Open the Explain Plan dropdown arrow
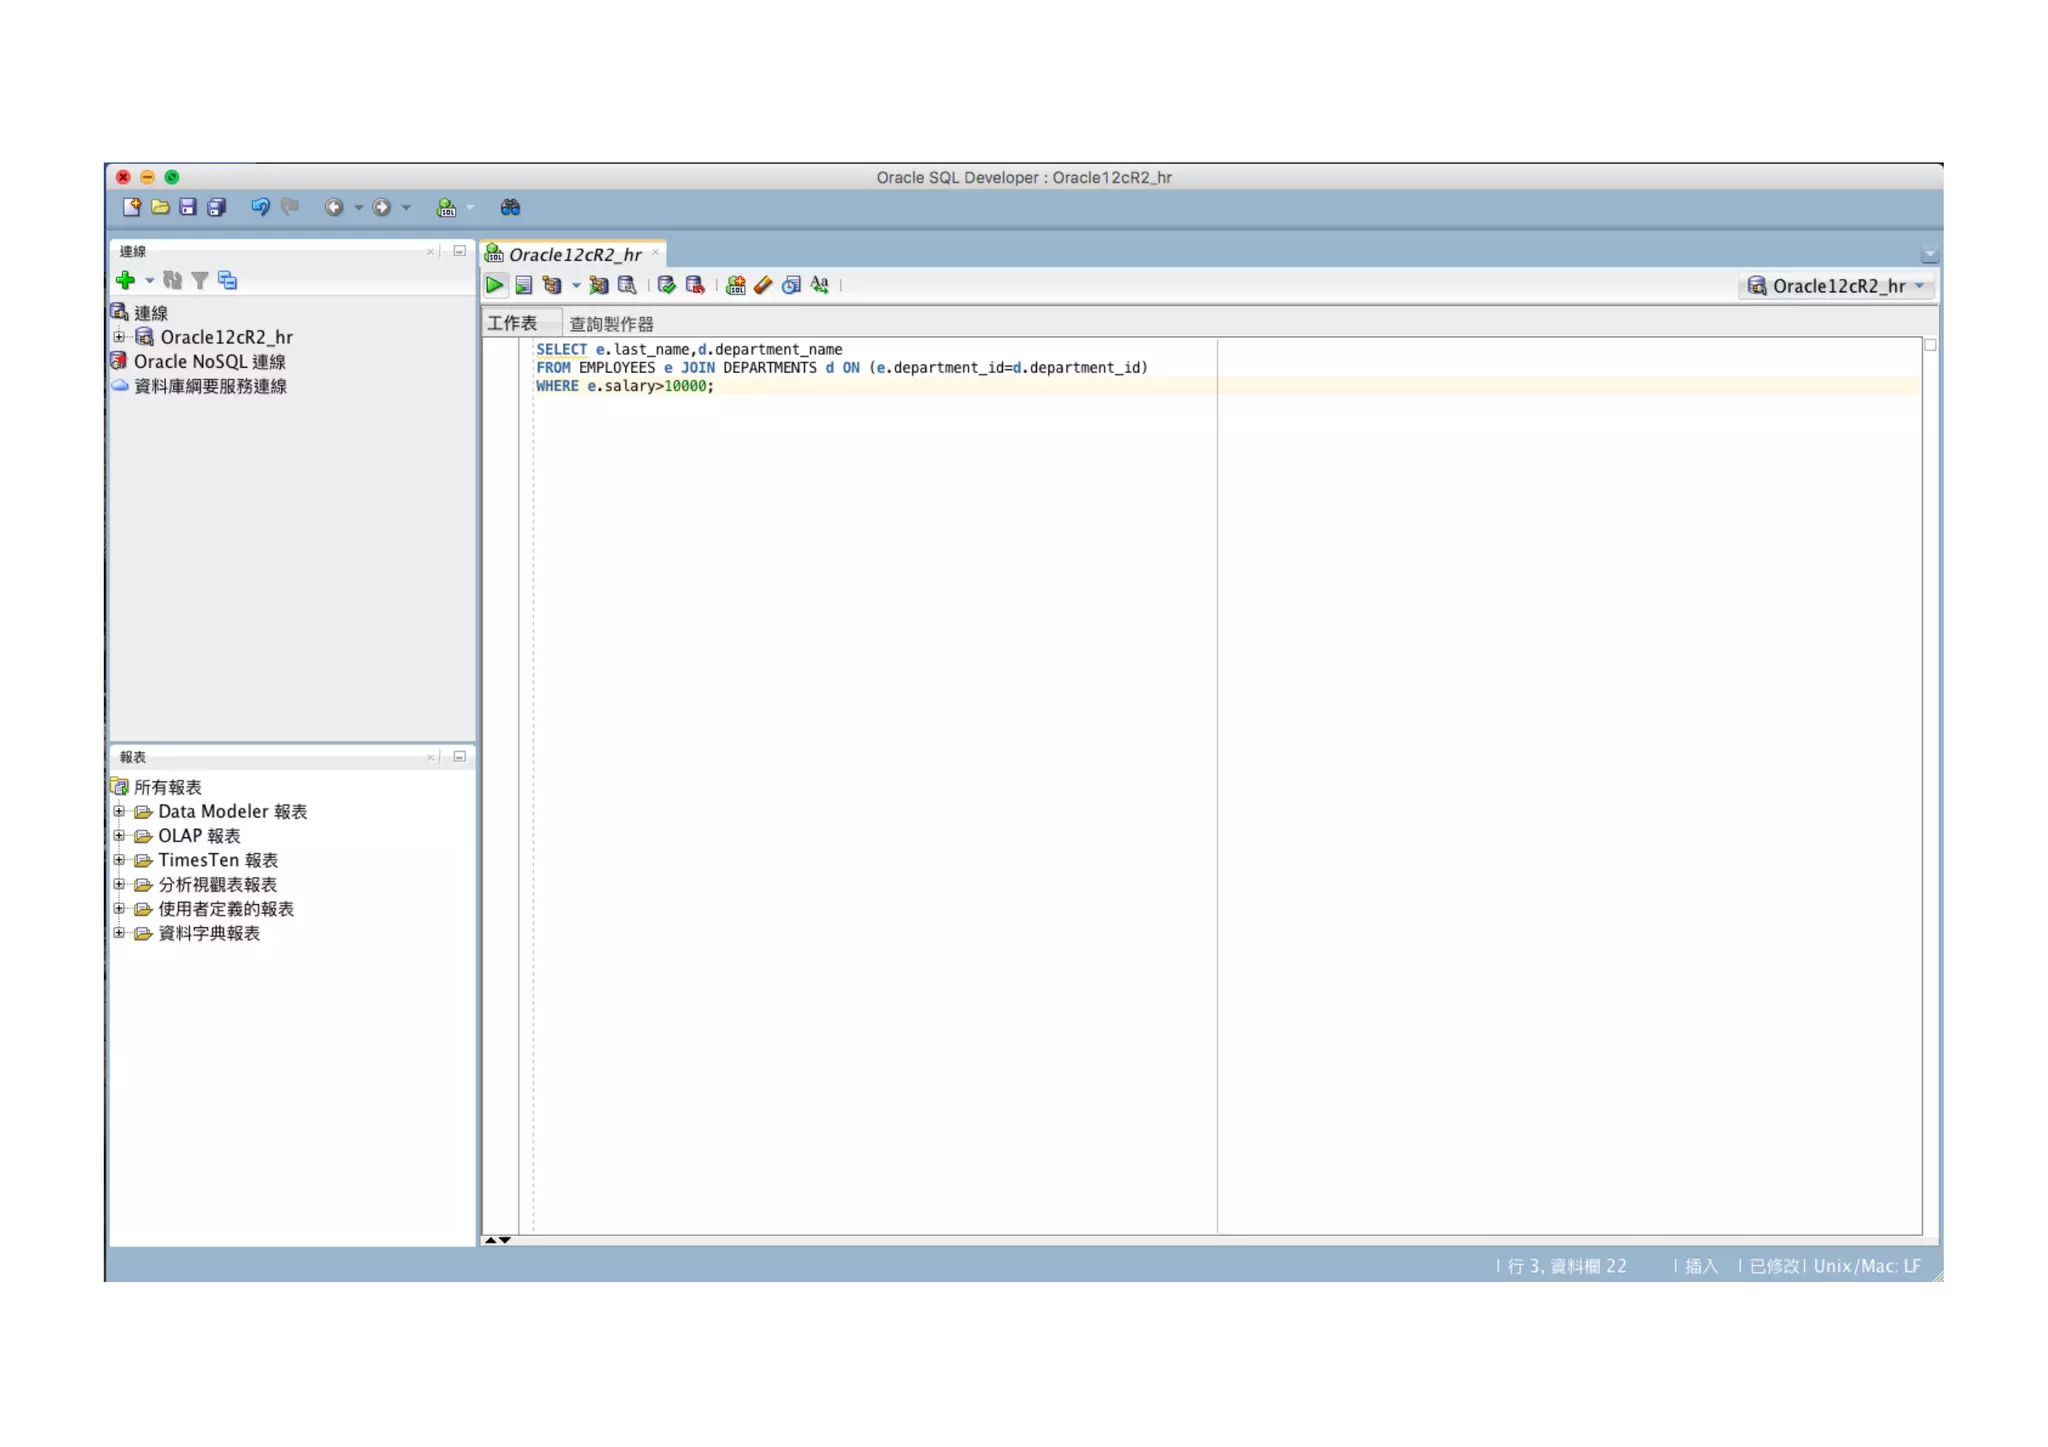The image size is (2048, 1447). (x=576, y=286)
